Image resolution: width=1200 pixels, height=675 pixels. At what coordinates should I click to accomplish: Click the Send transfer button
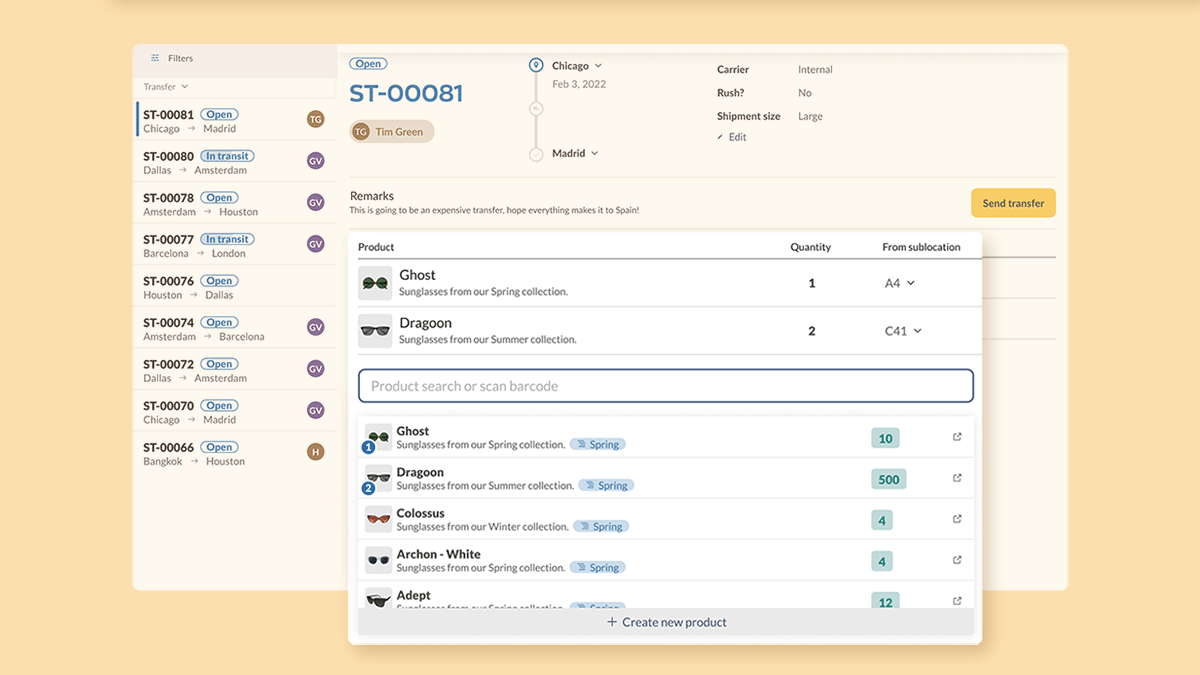1013,202
